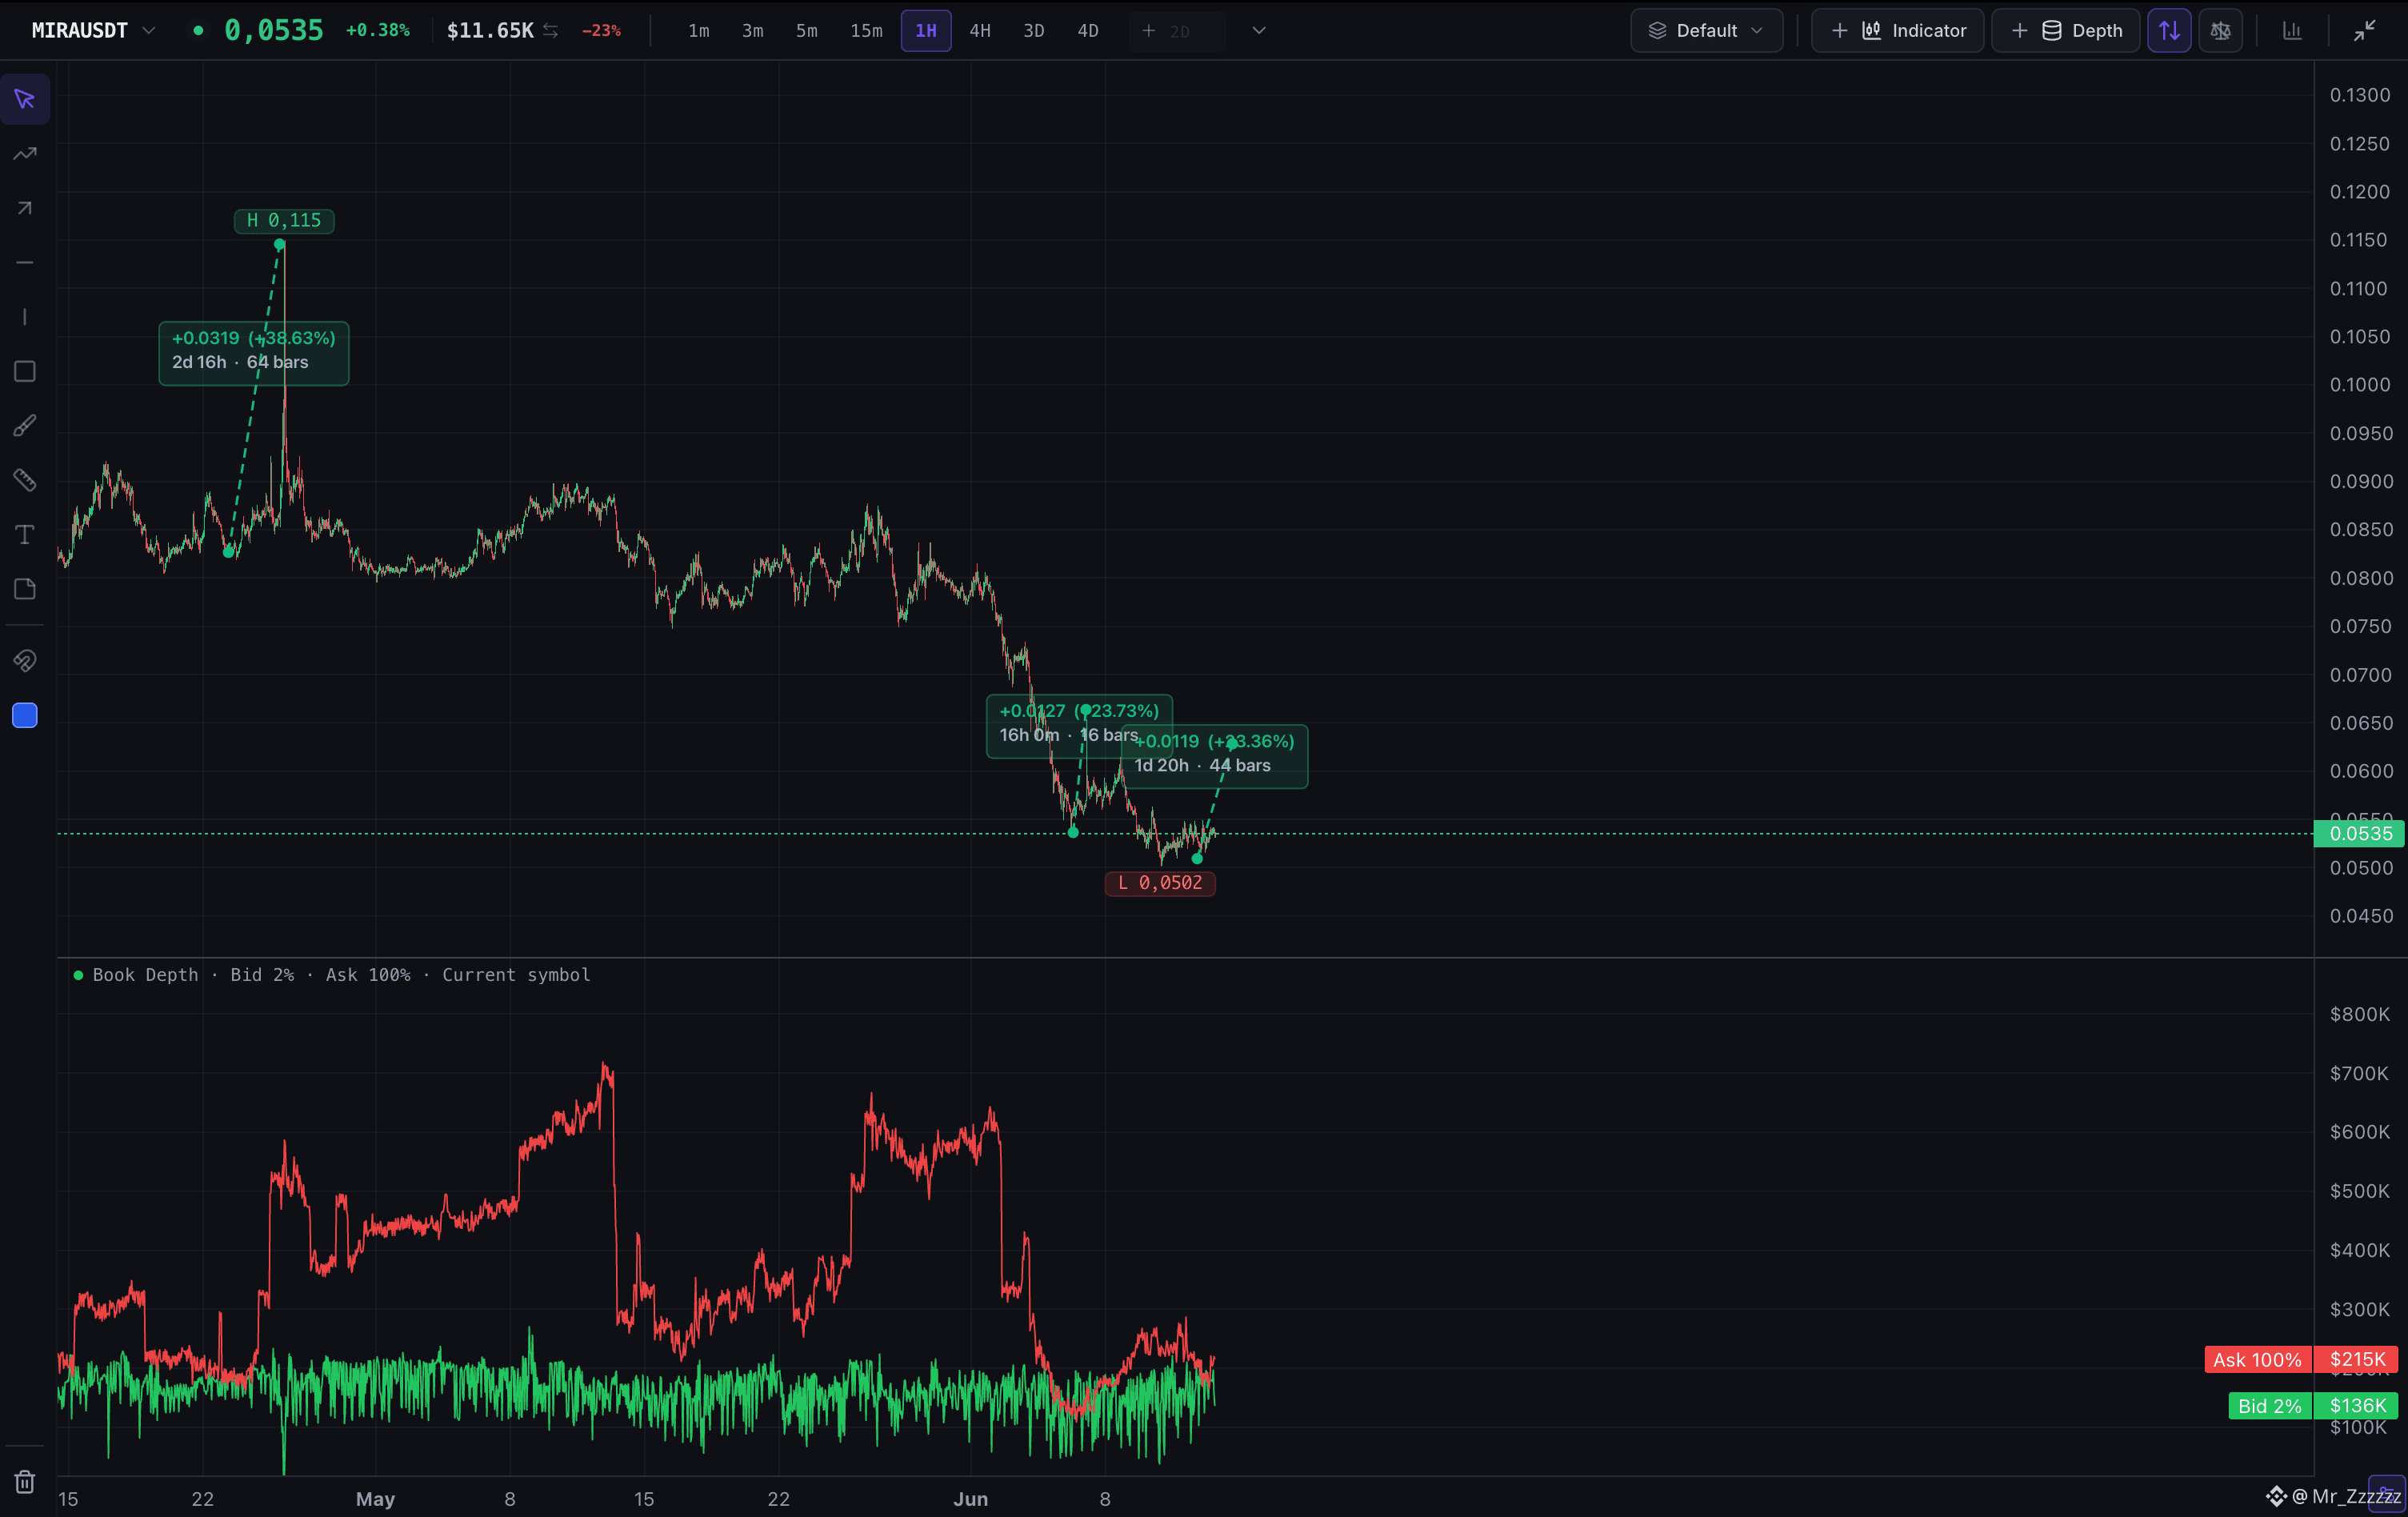
Task: Select the note sticker tool
Action: [25, 589]
